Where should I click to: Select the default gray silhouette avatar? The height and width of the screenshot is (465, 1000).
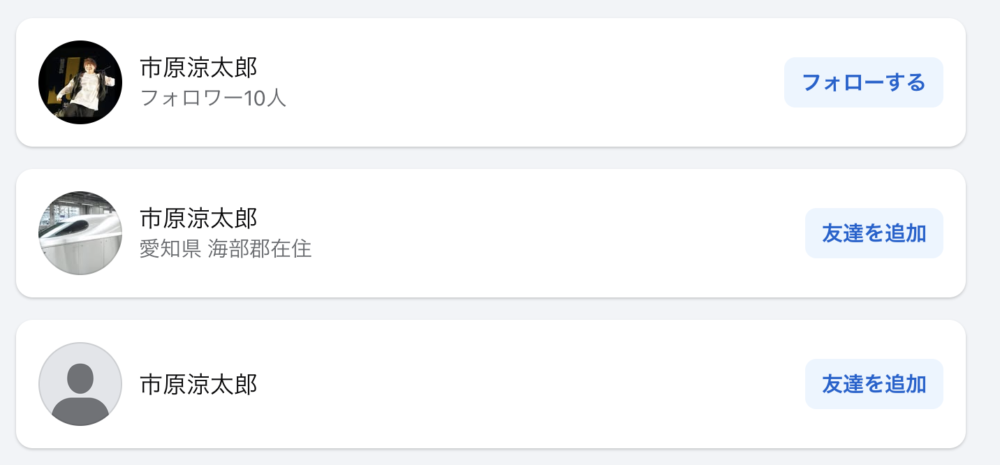(80, 384)
